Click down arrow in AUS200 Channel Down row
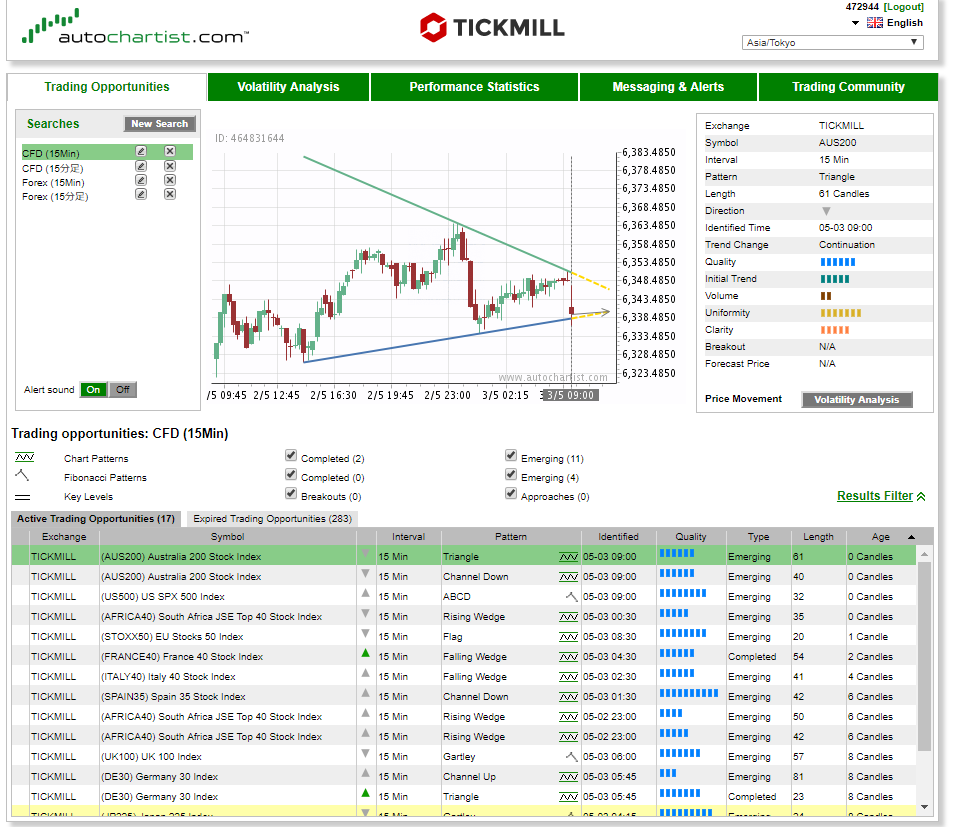The width and height of the screenshot is (956, 827). (x=365, y=573)
